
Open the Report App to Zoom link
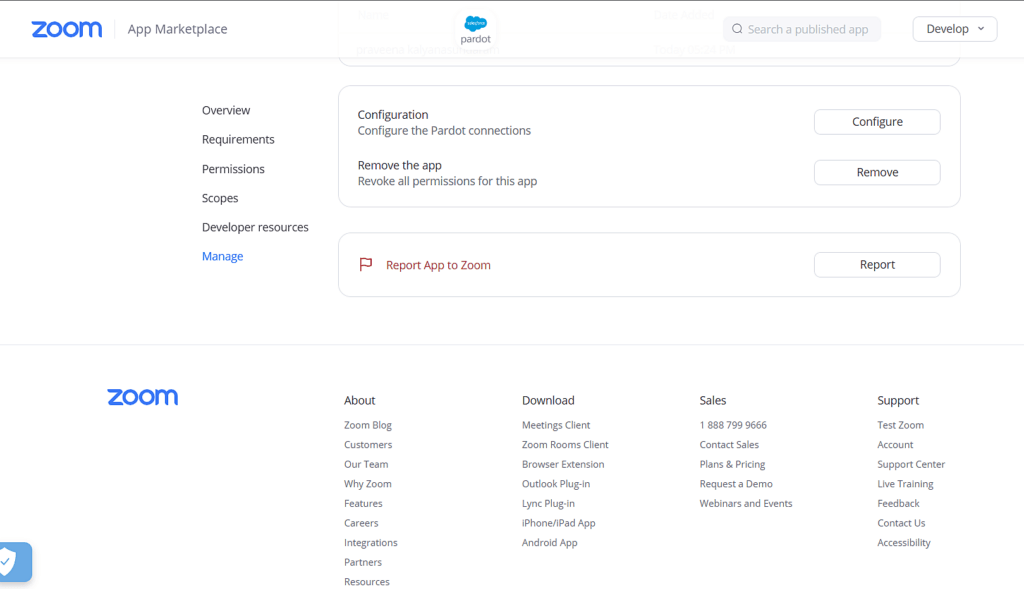click(438, 265)
